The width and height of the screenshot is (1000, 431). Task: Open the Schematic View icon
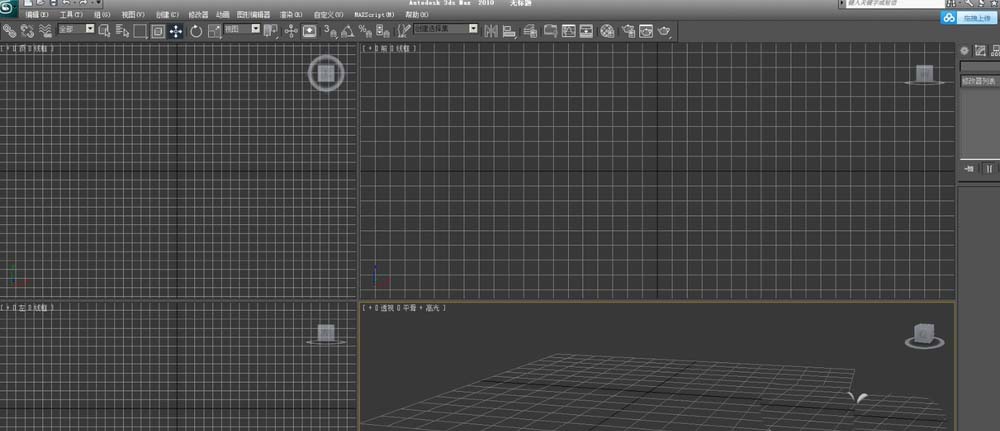[586, 31]
